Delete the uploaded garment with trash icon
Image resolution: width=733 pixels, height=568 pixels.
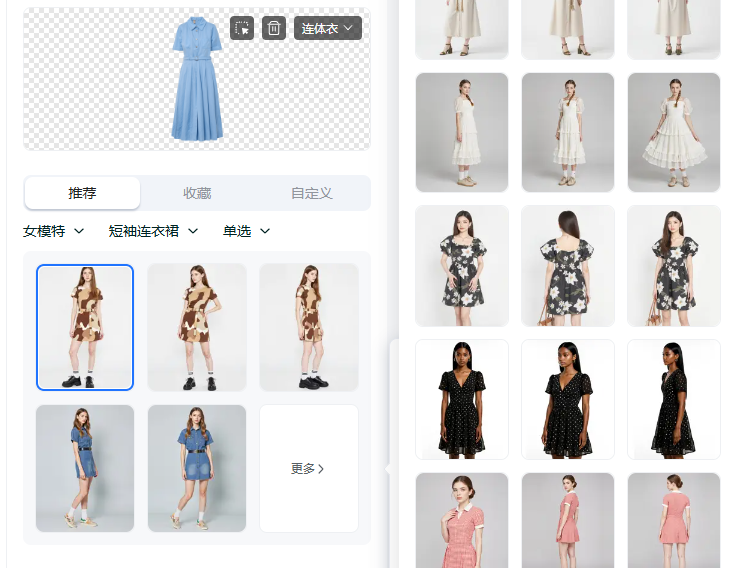[x=273, y=28]
